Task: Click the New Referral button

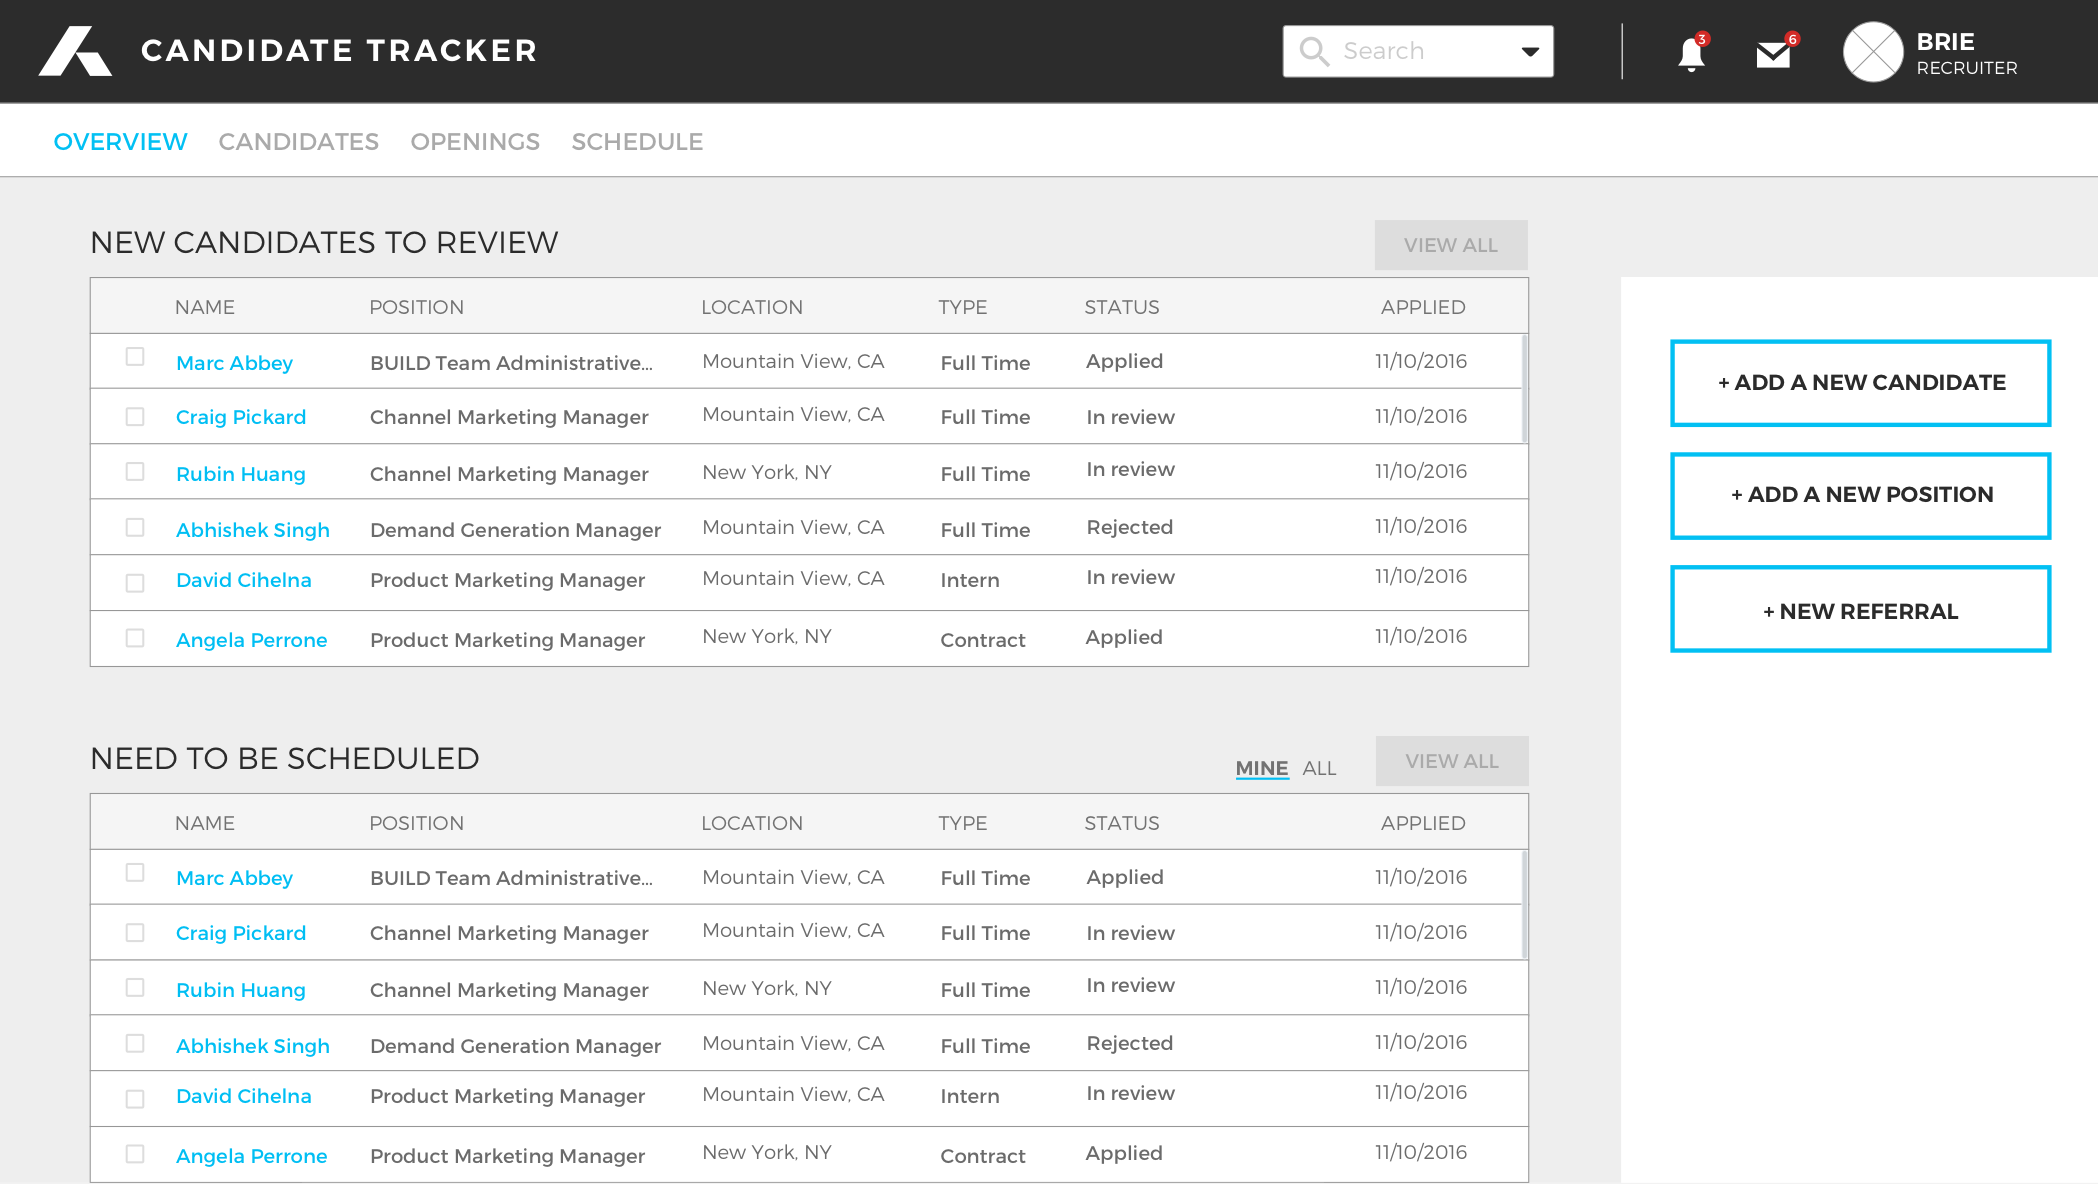Action: (1860, 610)
